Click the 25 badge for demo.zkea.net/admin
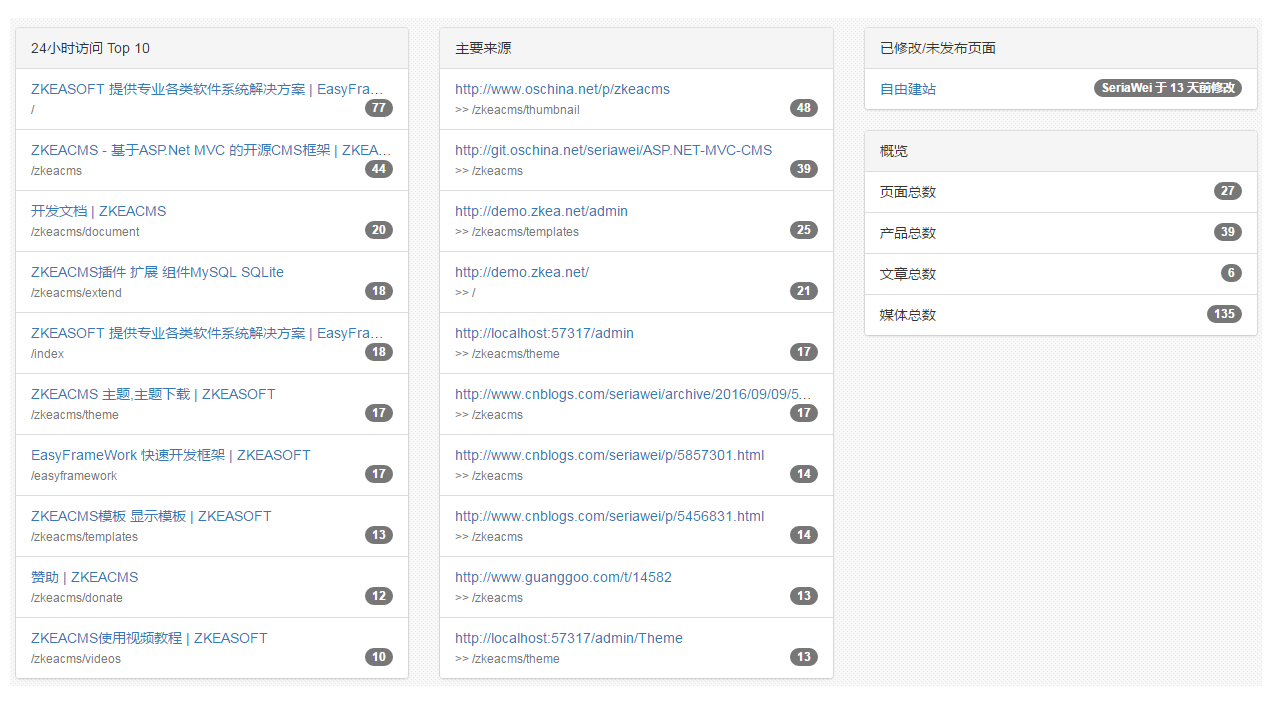 point(803,230)
